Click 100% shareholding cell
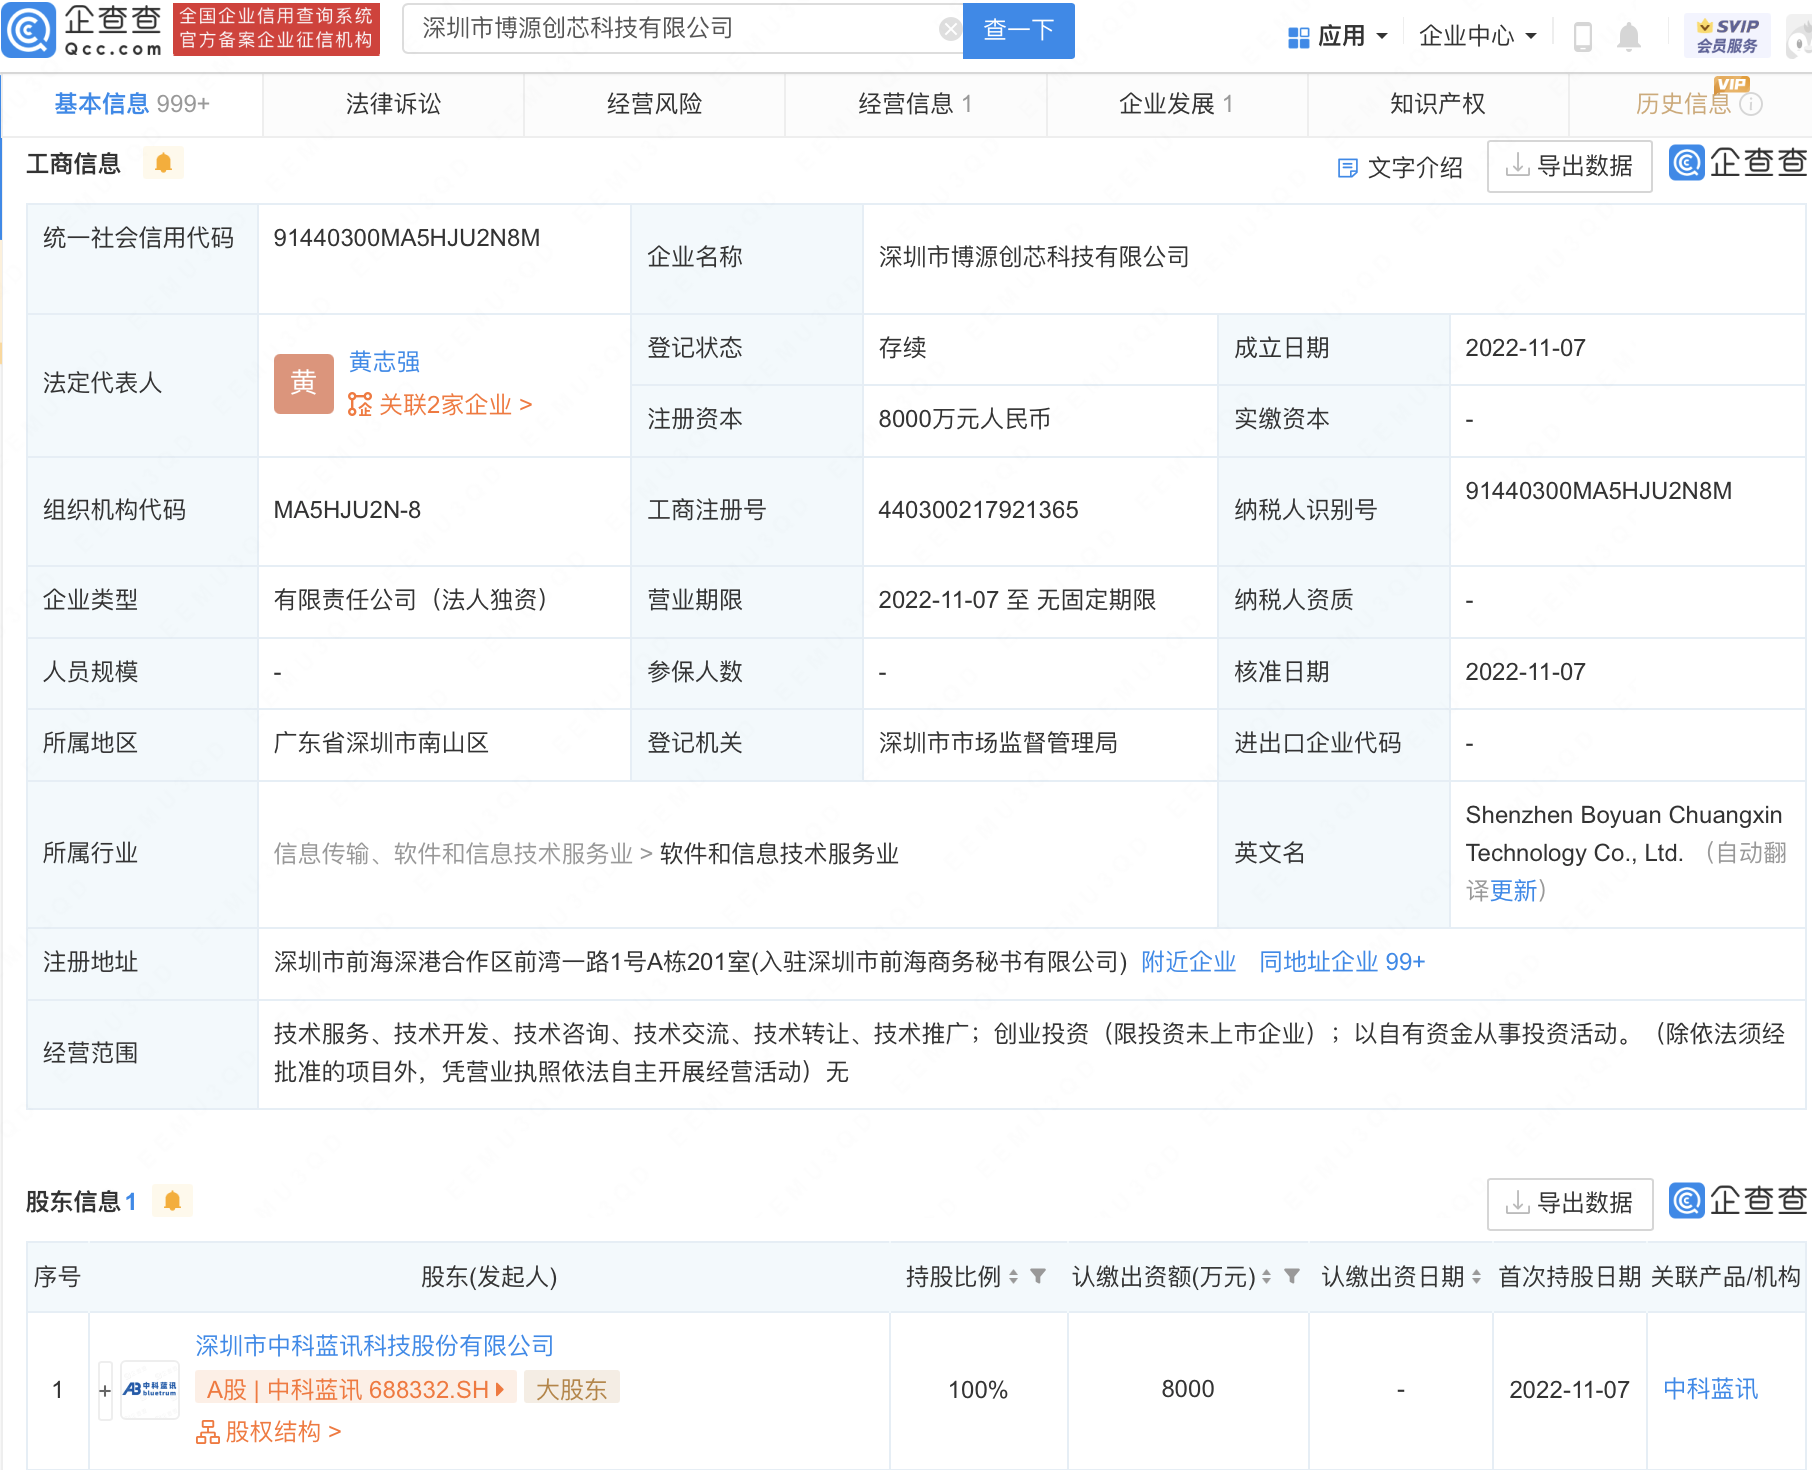This screenshot has width=1812, height=1470. coord(978,1390)
